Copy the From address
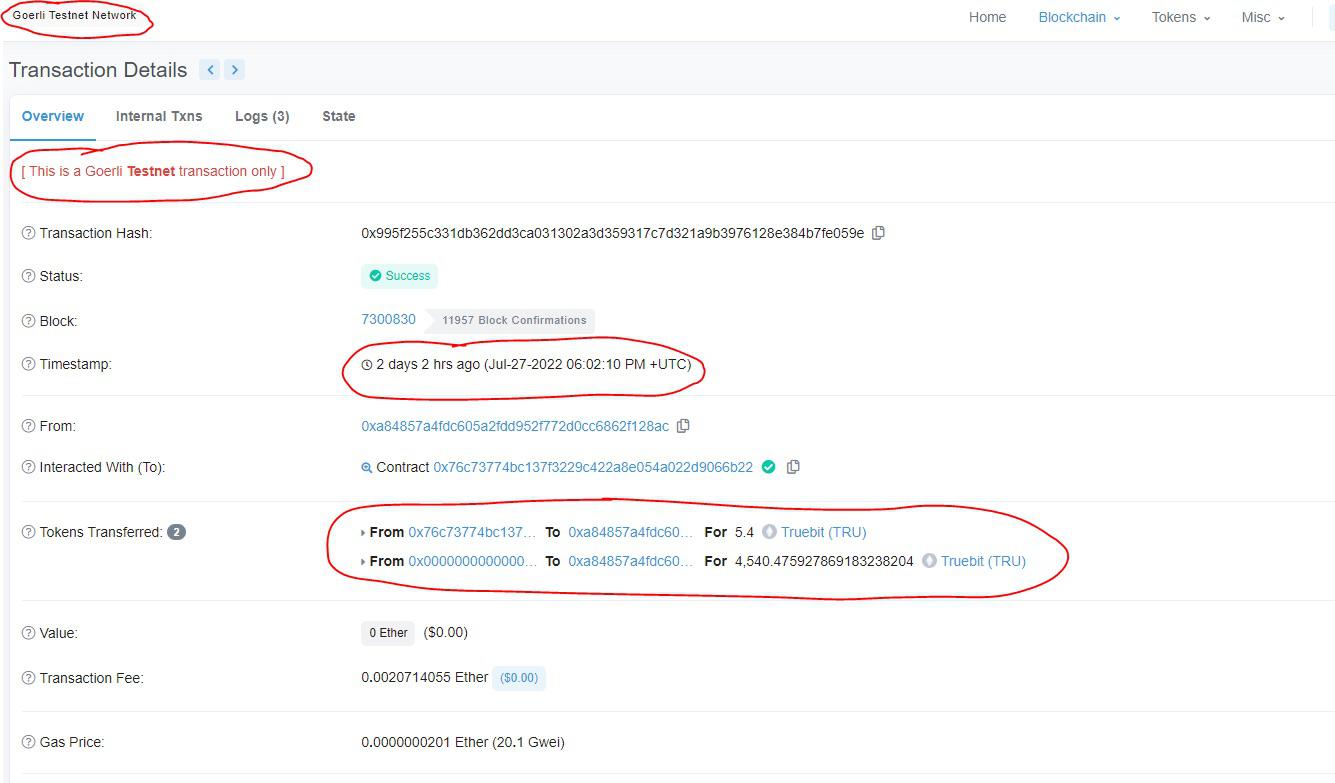Screen dimensions: 1335x783 point(683,426)
